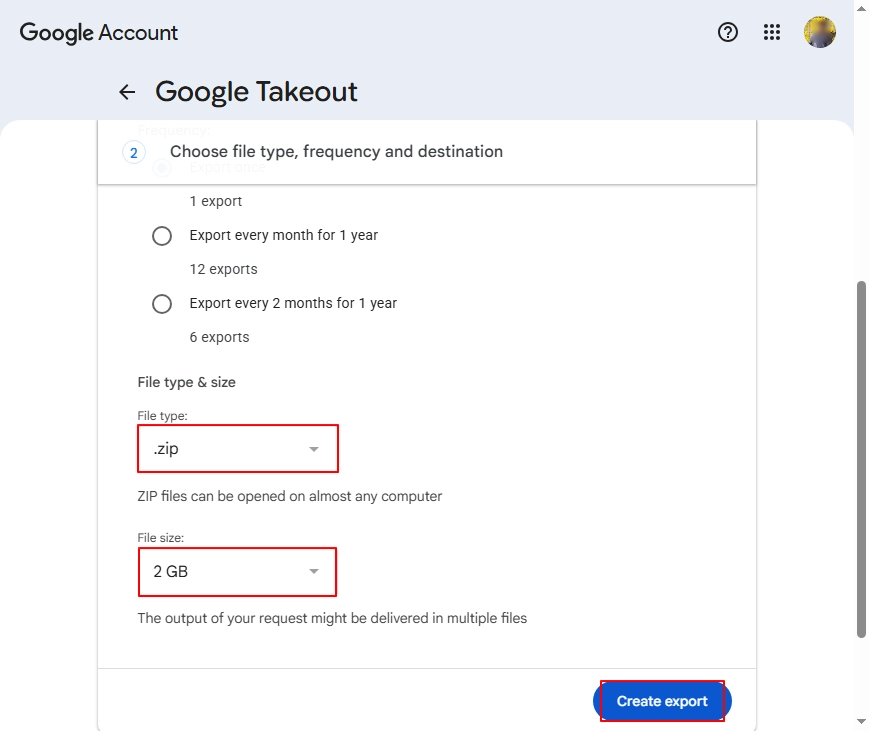
Task: Click the vertical scrollbar thumb
Action: coord(861,459)
